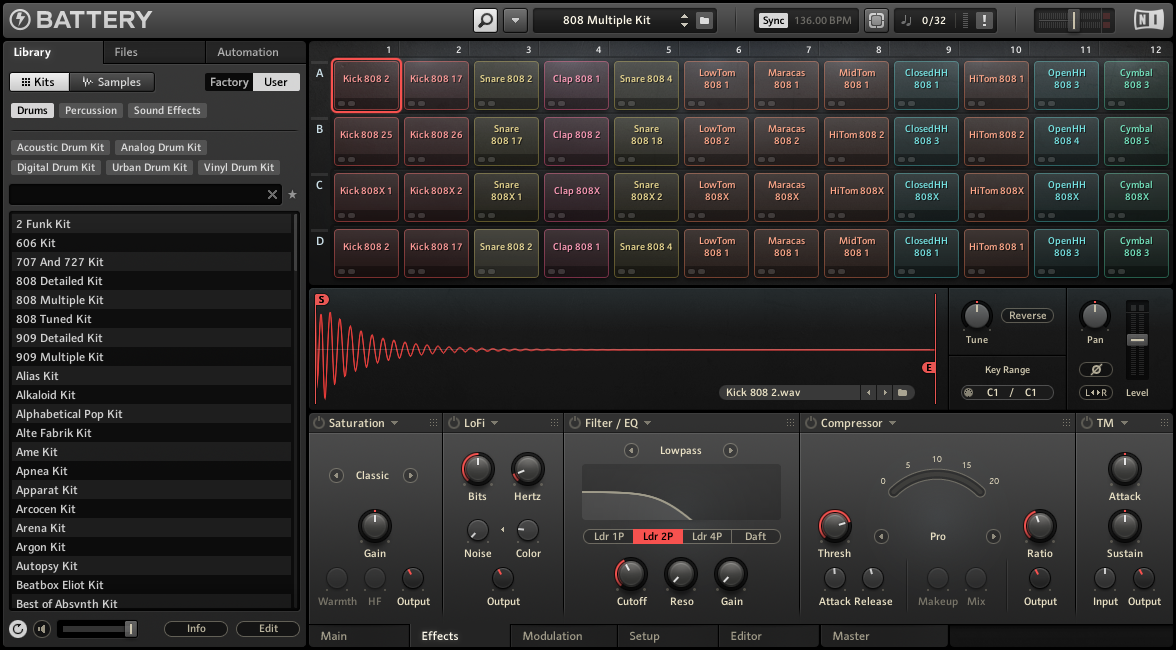Click the magnifier search icon in header
The width and height of the screenshot is (1176, 650).
click(x=485, y=20)
